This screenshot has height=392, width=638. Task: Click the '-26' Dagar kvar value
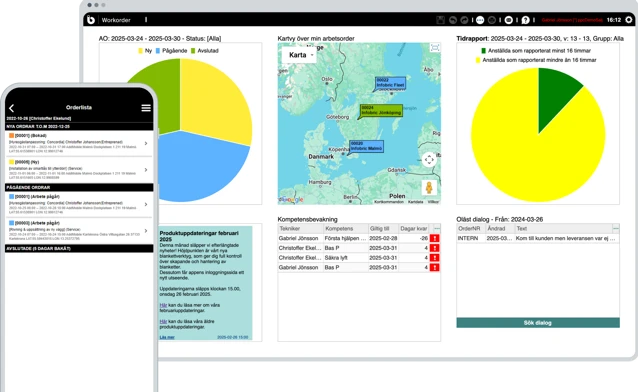(424, 238)
